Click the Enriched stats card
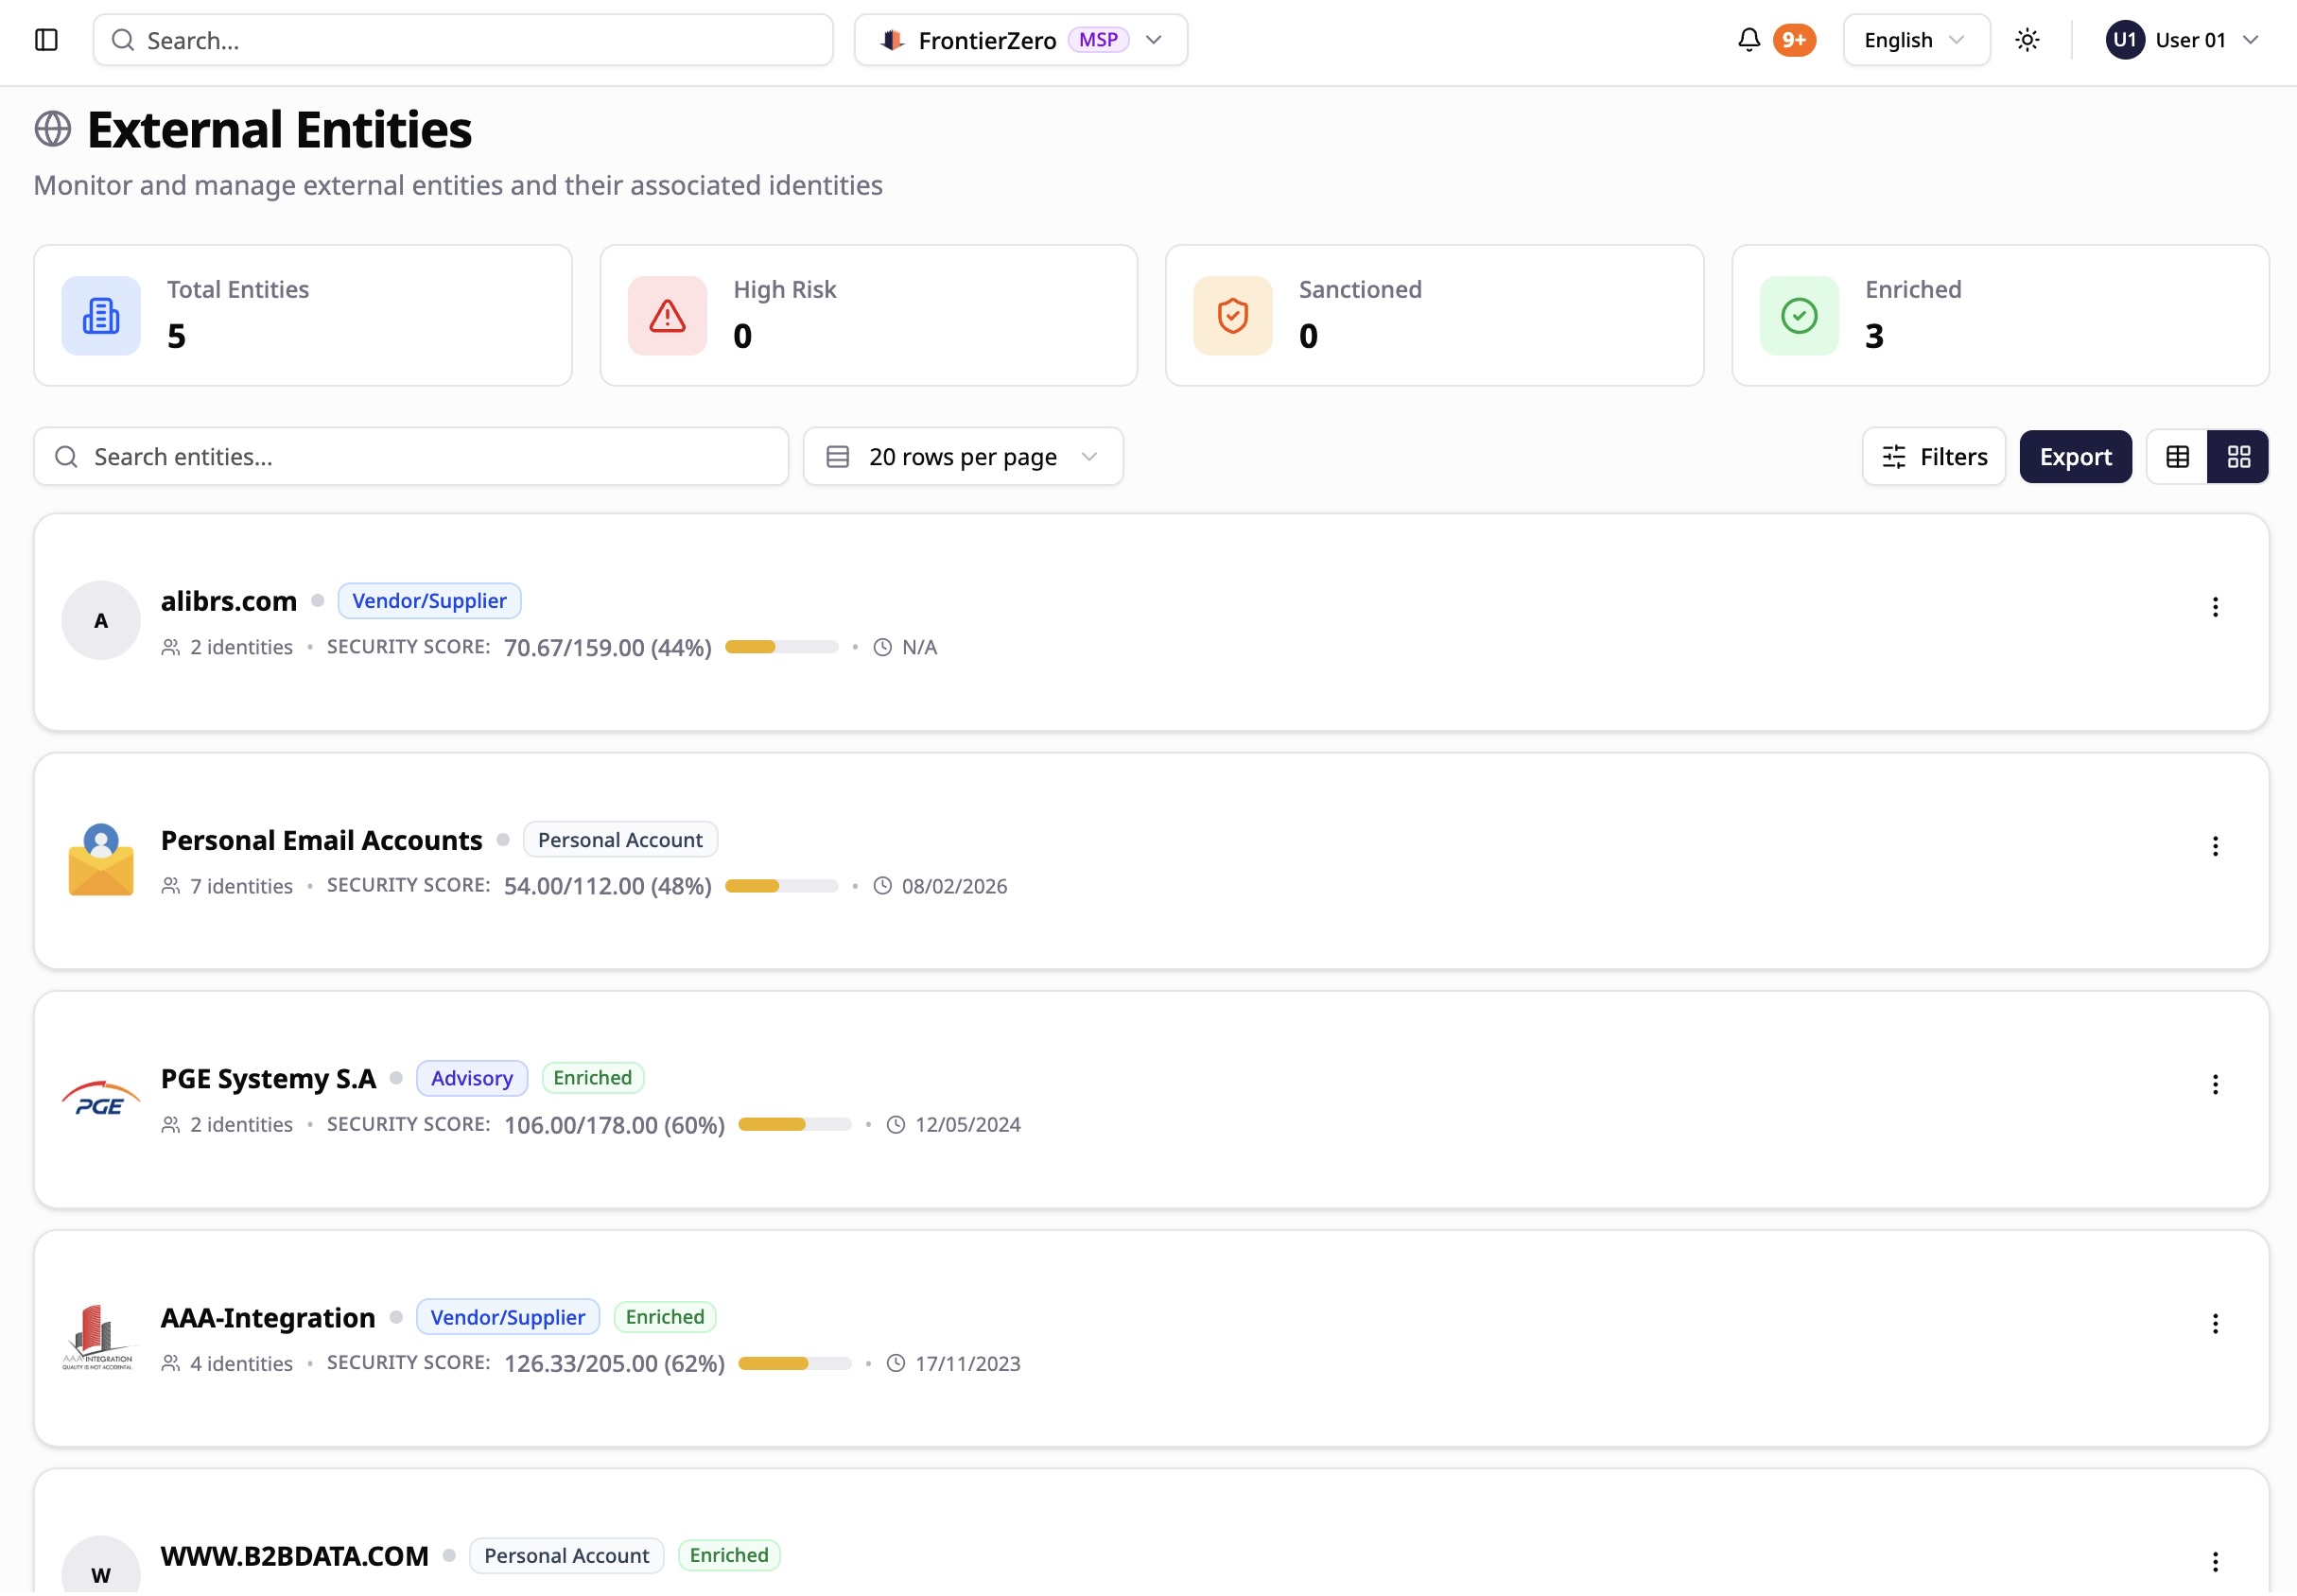 pos(1999,315)
